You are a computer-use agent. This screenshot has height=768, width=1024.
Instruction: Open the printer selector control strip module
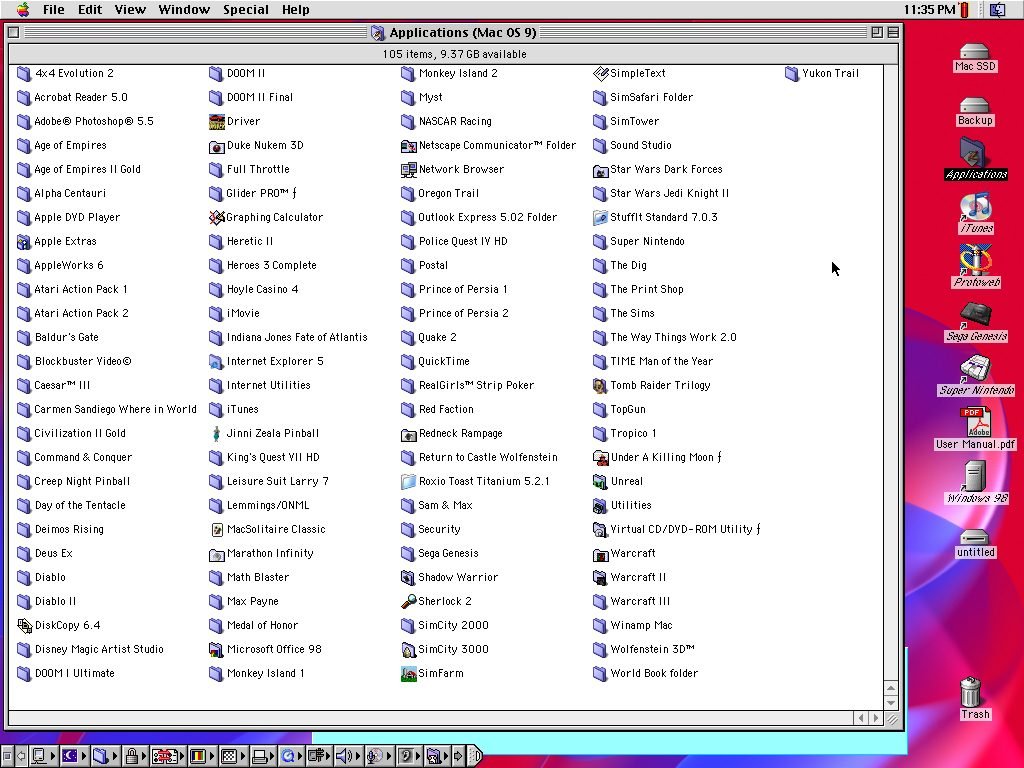click(263, 756)
